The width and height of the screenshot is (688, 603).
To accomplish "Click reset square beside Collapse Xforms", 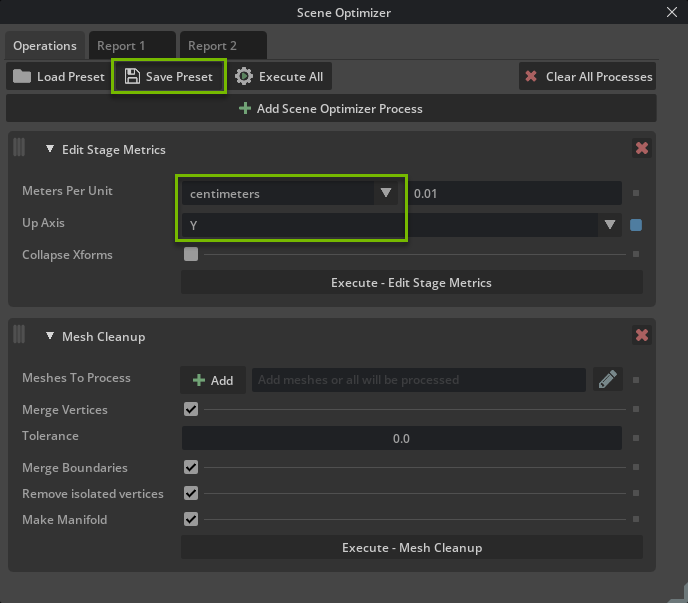I will (636, 254).
